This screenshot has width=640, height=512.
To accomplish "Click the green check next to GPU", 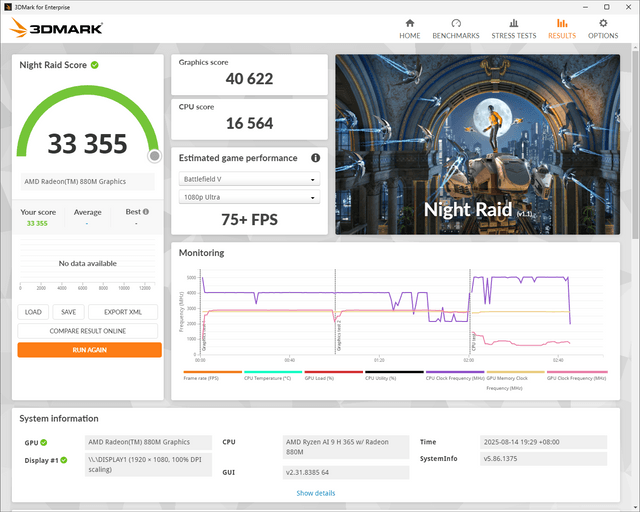I will [44, 443].
